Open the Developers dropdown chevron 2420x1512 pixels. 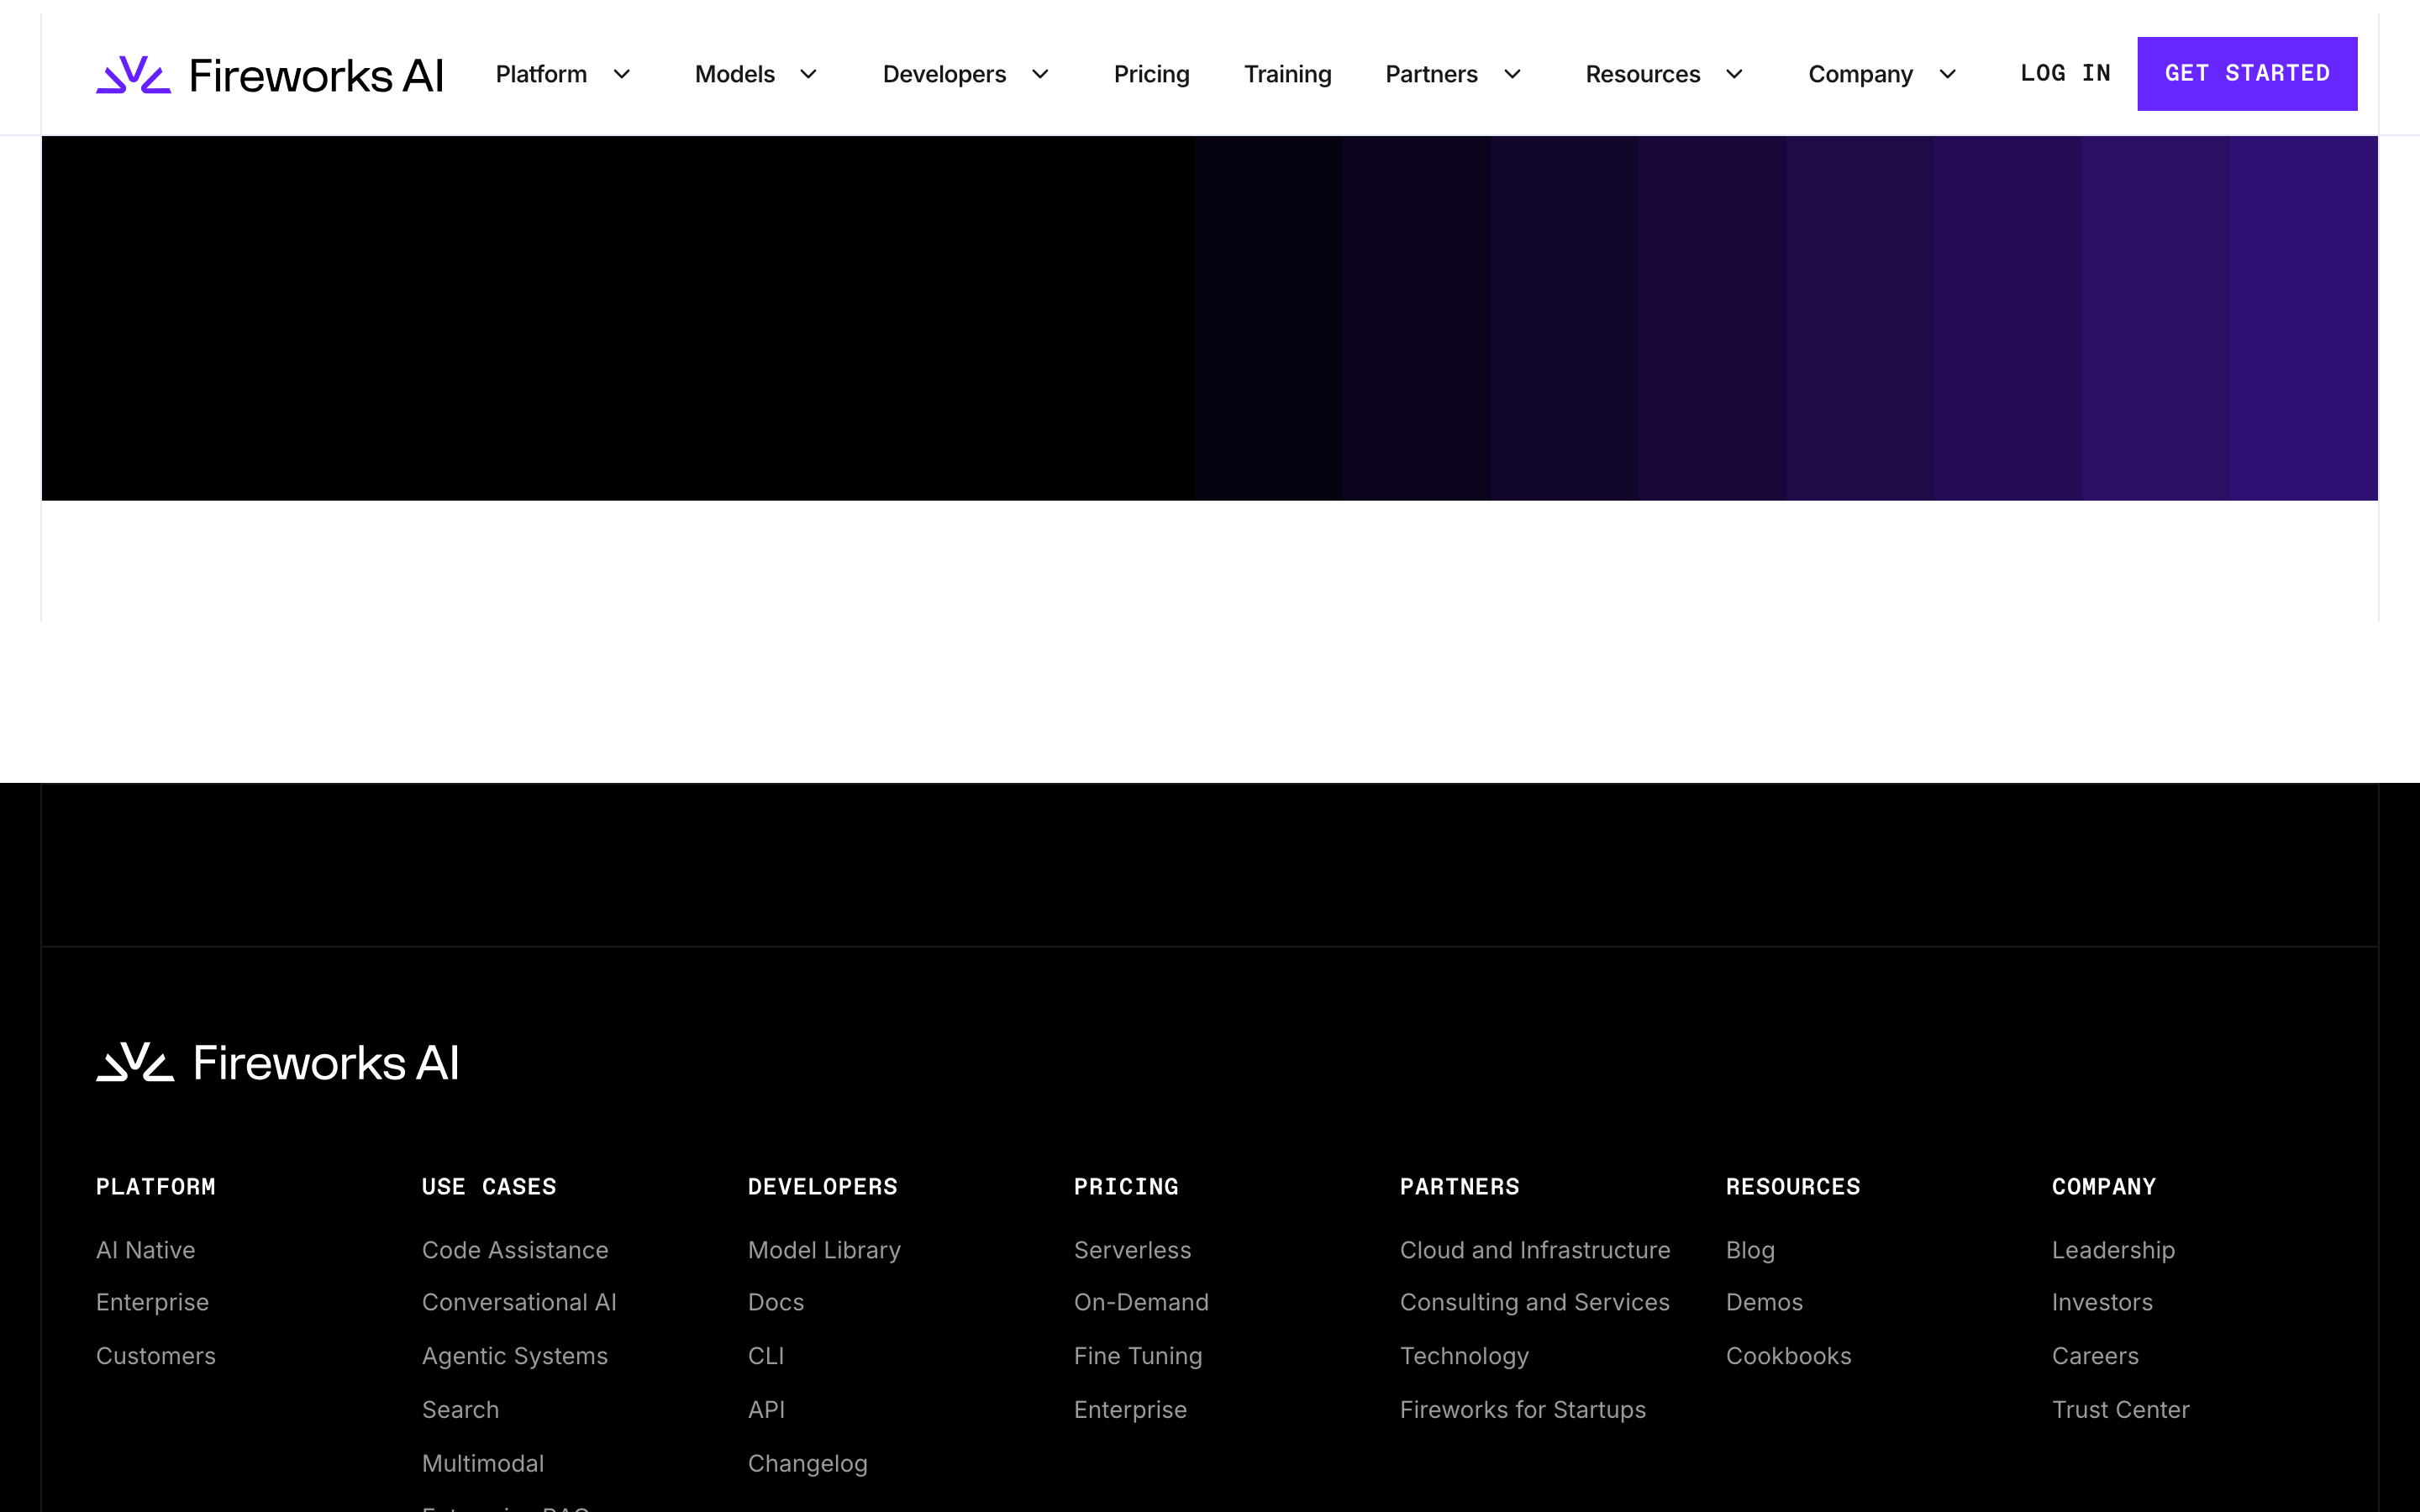(x=1040, y=74)
